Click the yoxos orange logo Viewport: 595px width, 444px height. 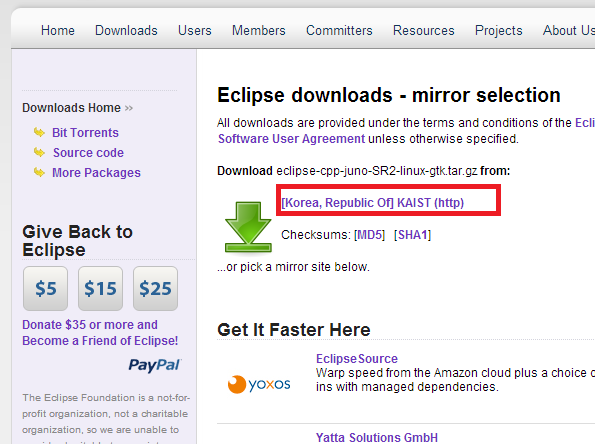point(259,384)
